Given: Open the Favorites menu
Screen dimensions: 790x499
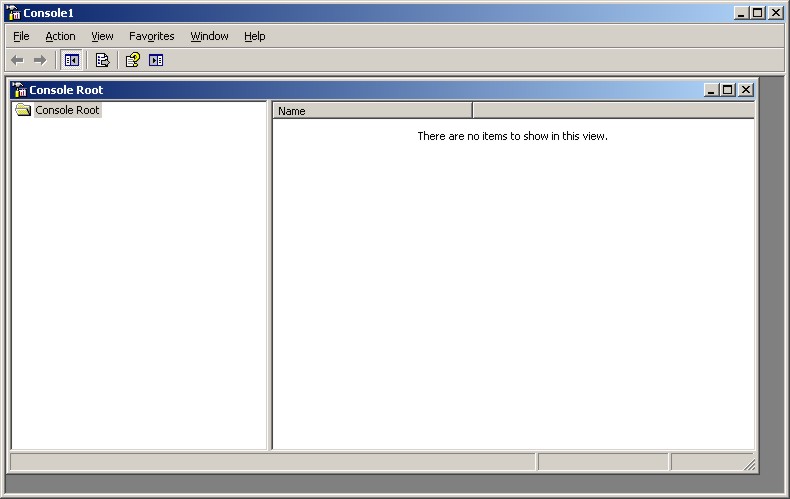Looking at the screenshot, I should 151,36.
